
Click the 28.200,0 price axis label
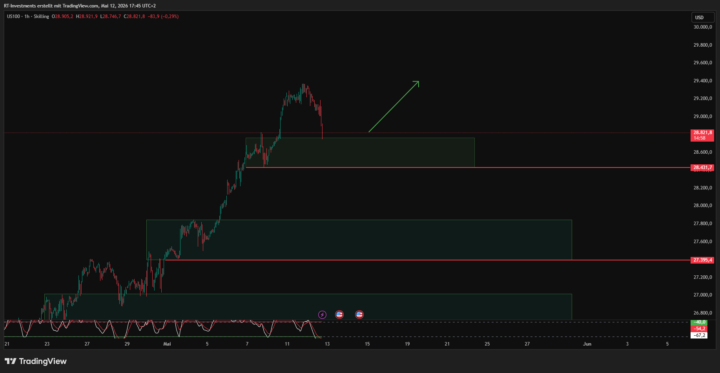pyautogui.click(x=703, y=187)
